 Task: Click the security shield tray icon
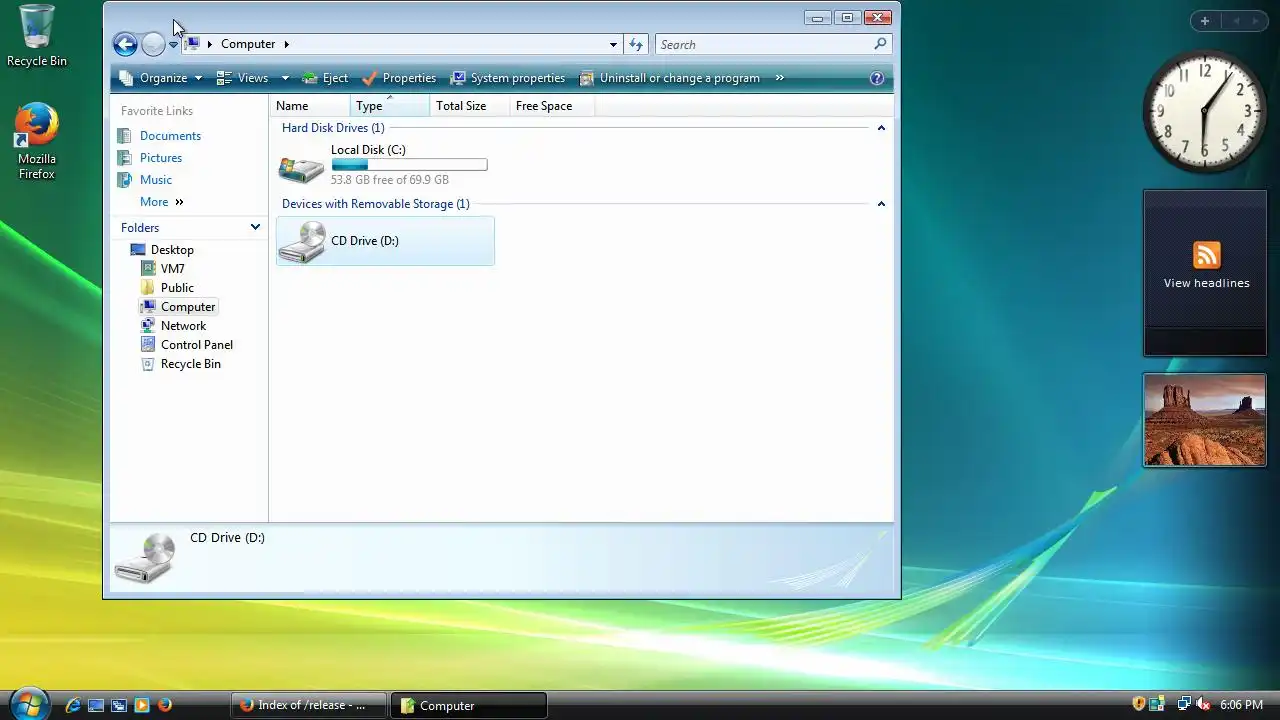click(1139, 705)
